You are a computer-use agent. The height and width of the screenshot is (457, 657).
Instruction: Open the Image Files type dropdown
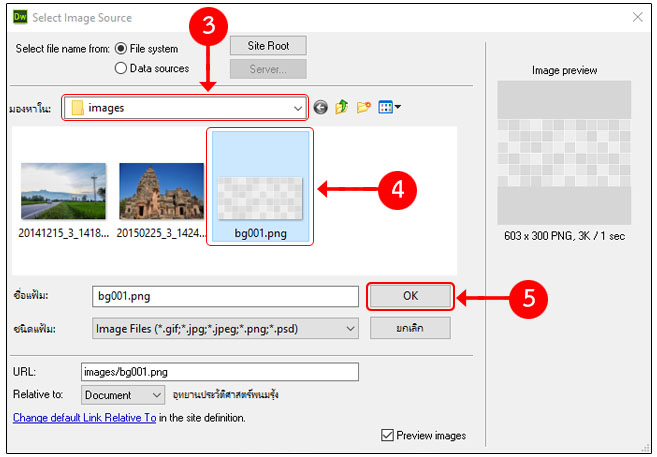(x=349, y=328)
